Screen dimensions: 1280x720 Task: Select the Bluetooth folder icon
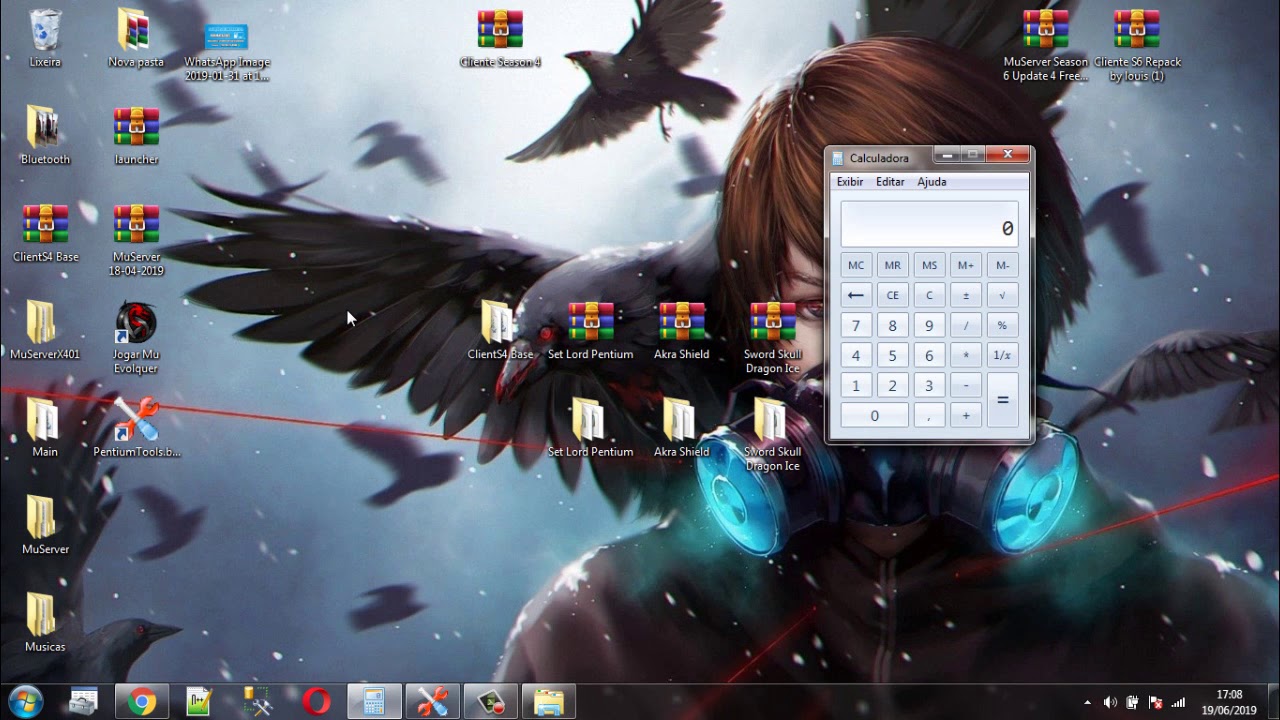[x=45, y=127]
